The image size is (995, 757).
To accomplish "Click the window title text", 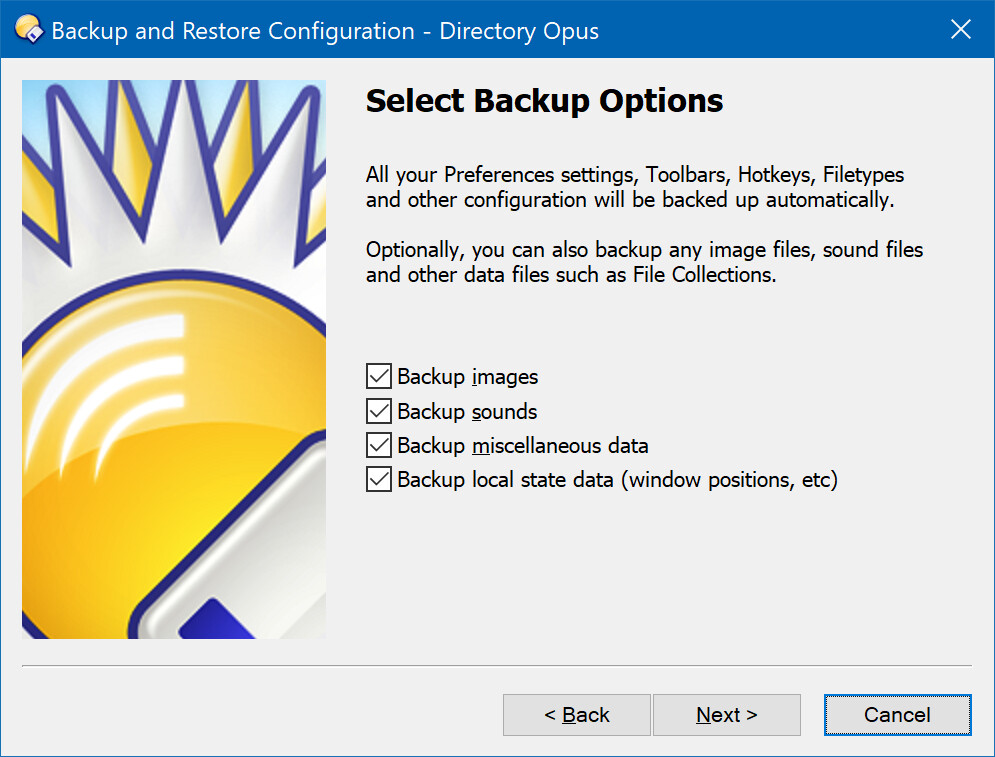I will coord(325,31).
